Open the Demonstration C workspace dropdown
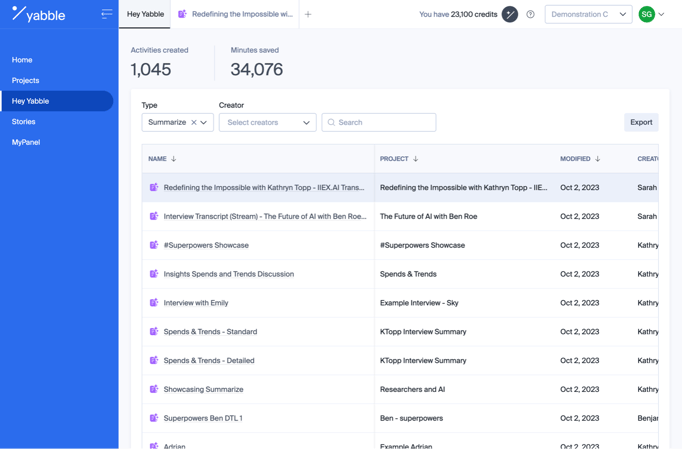This screenshot has width=682, height=451. tap(588, 14)
